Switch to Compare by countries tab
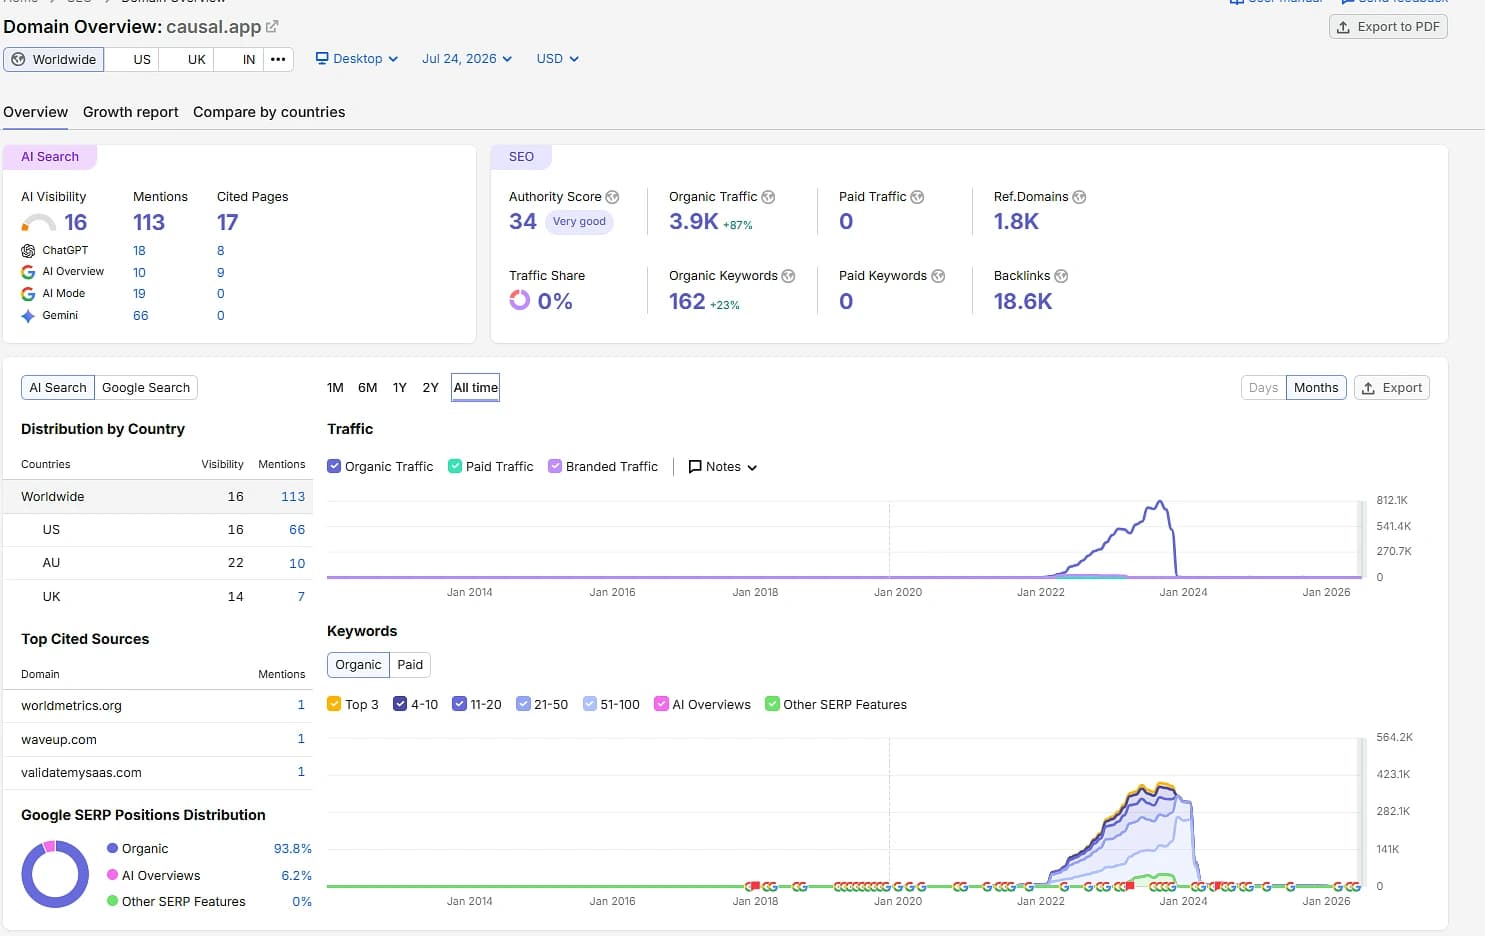This screenshot has height=936, width=1485. tap(269, 112)
